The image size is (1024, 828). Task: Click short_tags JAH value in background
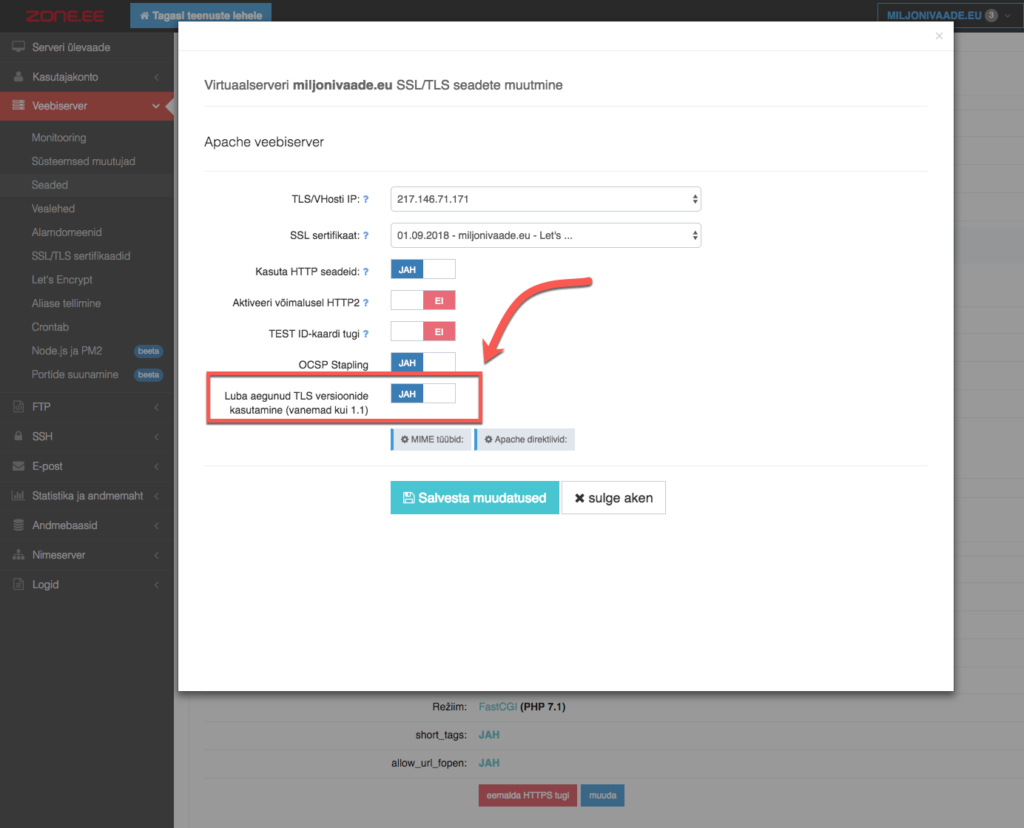coord(489,735)
